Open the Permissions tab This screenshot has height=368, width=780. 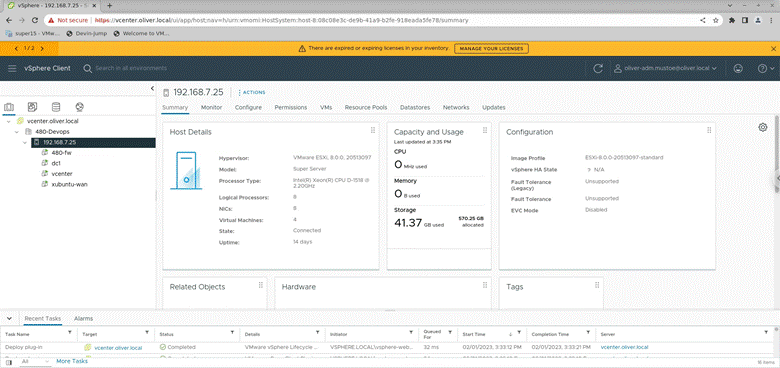291,107
